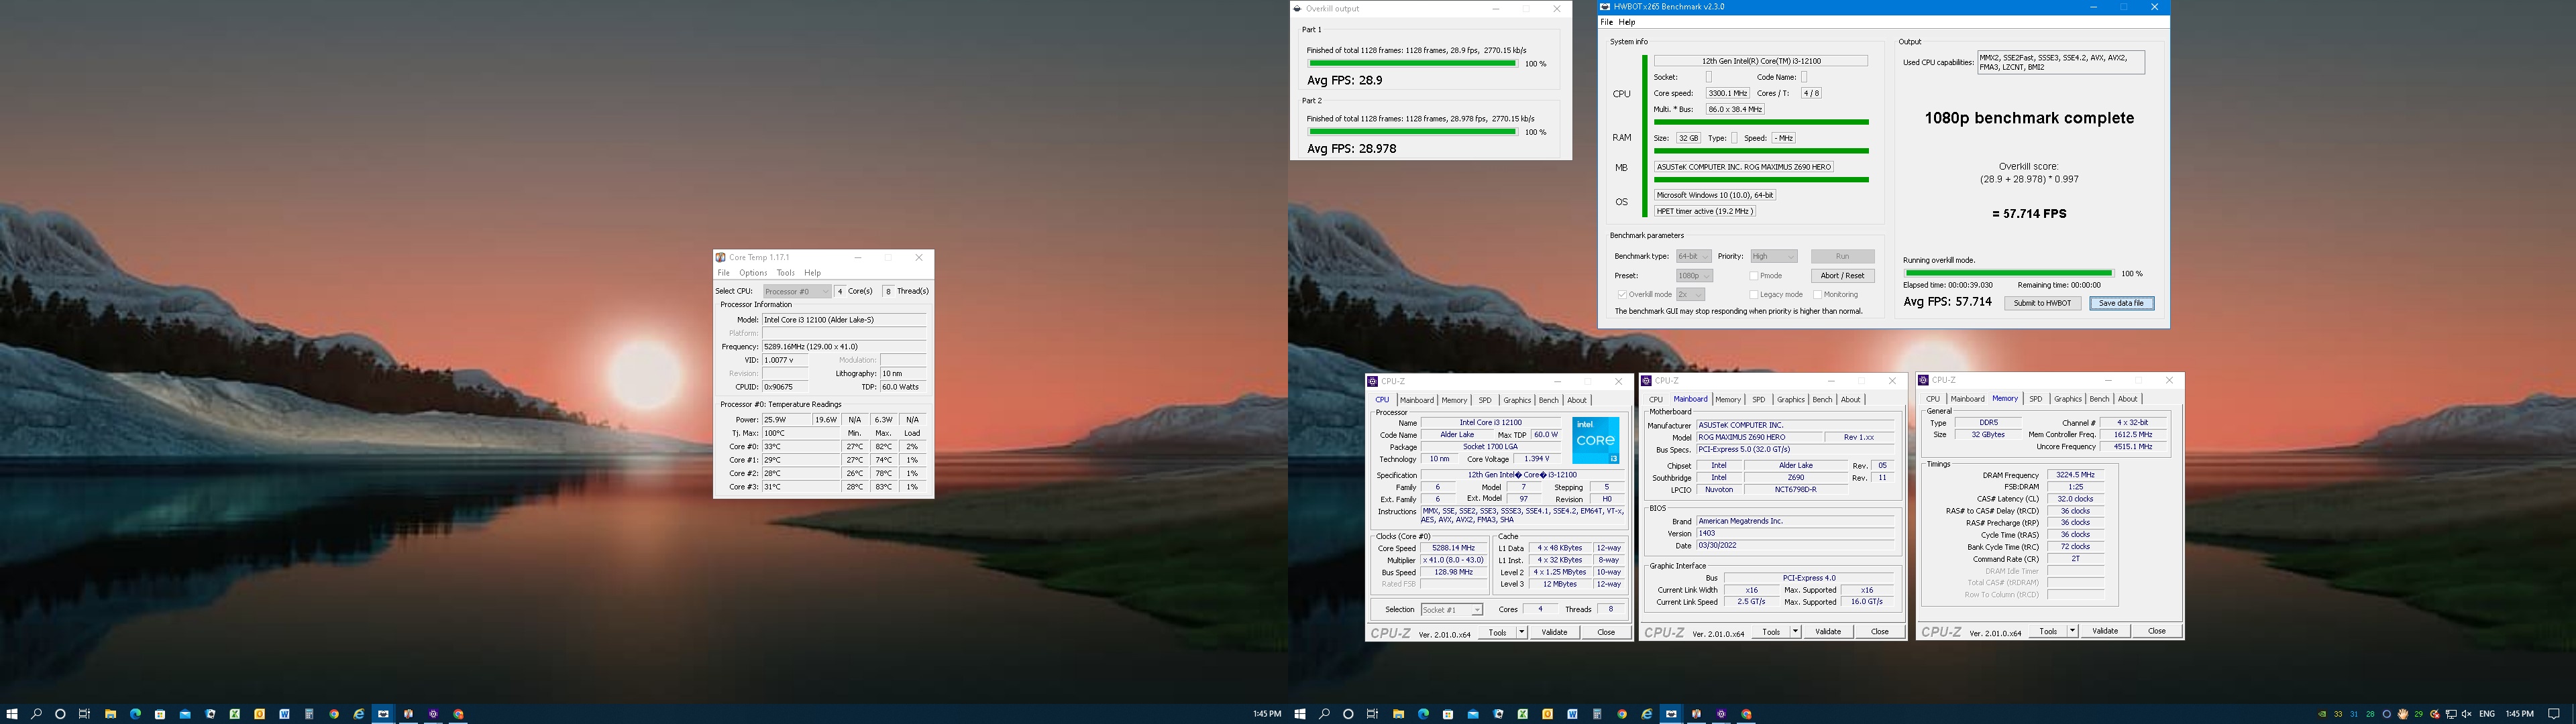The image size is (2576, 724).
Task: Click the HWBOT x265 title bar icon
Action: pyautogui.click(x=1605, y=6)
